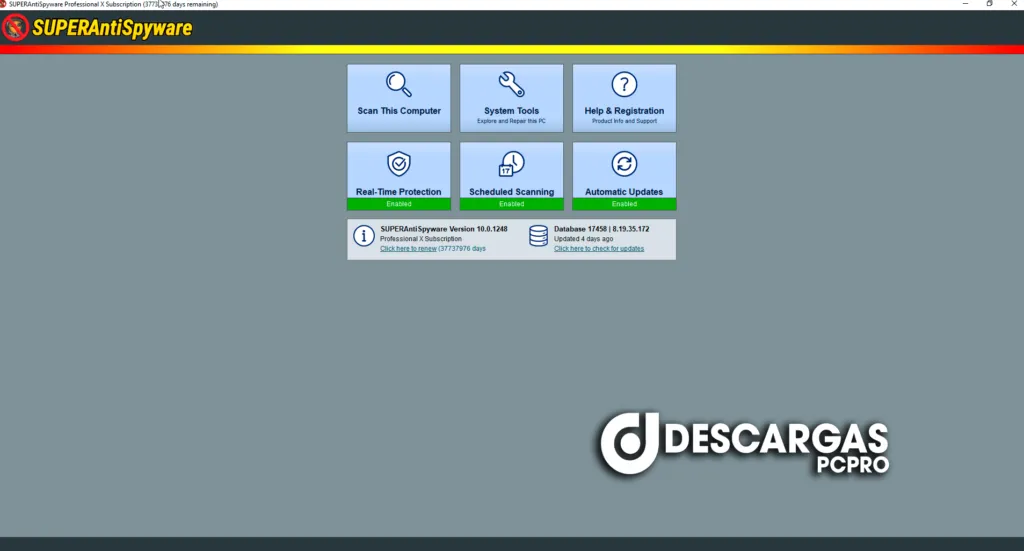Open "Click here to check for updates" link
Viewport: 1024px width, 551px height.
coord(599,249)
